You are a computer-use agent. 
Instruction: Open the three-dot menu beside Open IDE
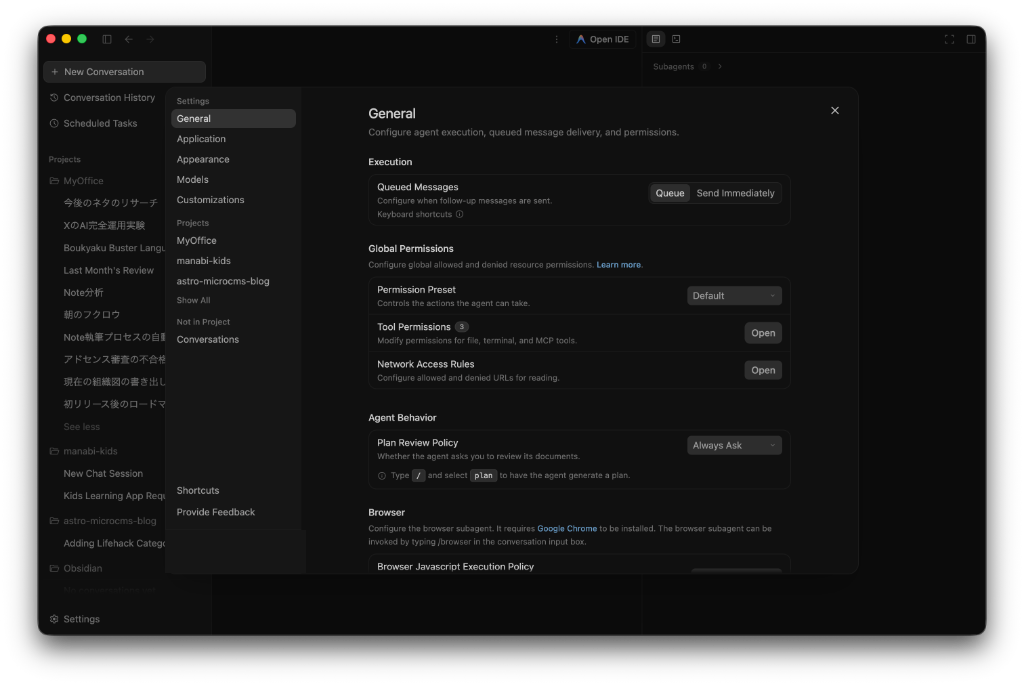click(x=556, y=39)
